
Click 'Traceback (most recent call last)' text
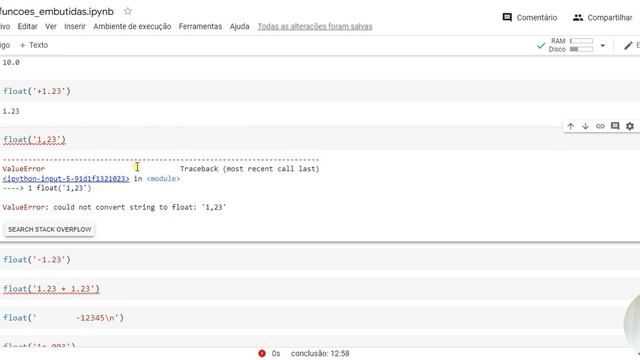click(x=250, y=169)
